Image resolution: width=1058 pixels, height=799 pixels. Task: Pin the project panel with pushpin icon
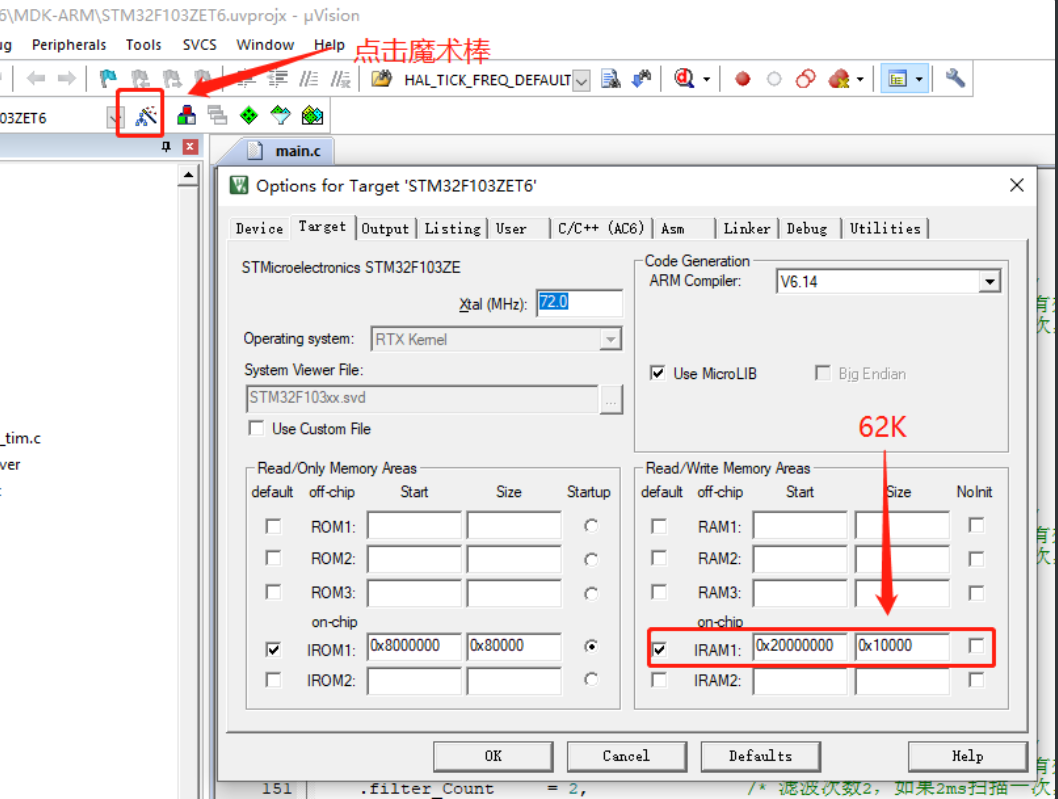click(166, 146)
